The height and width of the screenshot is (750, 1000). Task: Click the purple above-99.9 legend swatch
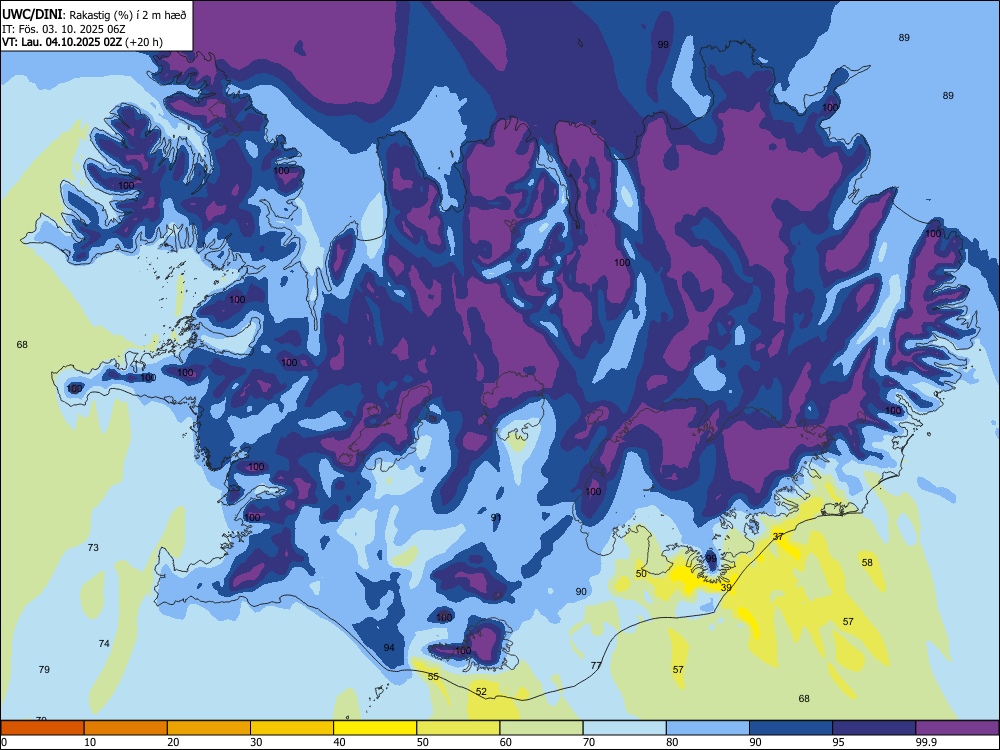957,728
